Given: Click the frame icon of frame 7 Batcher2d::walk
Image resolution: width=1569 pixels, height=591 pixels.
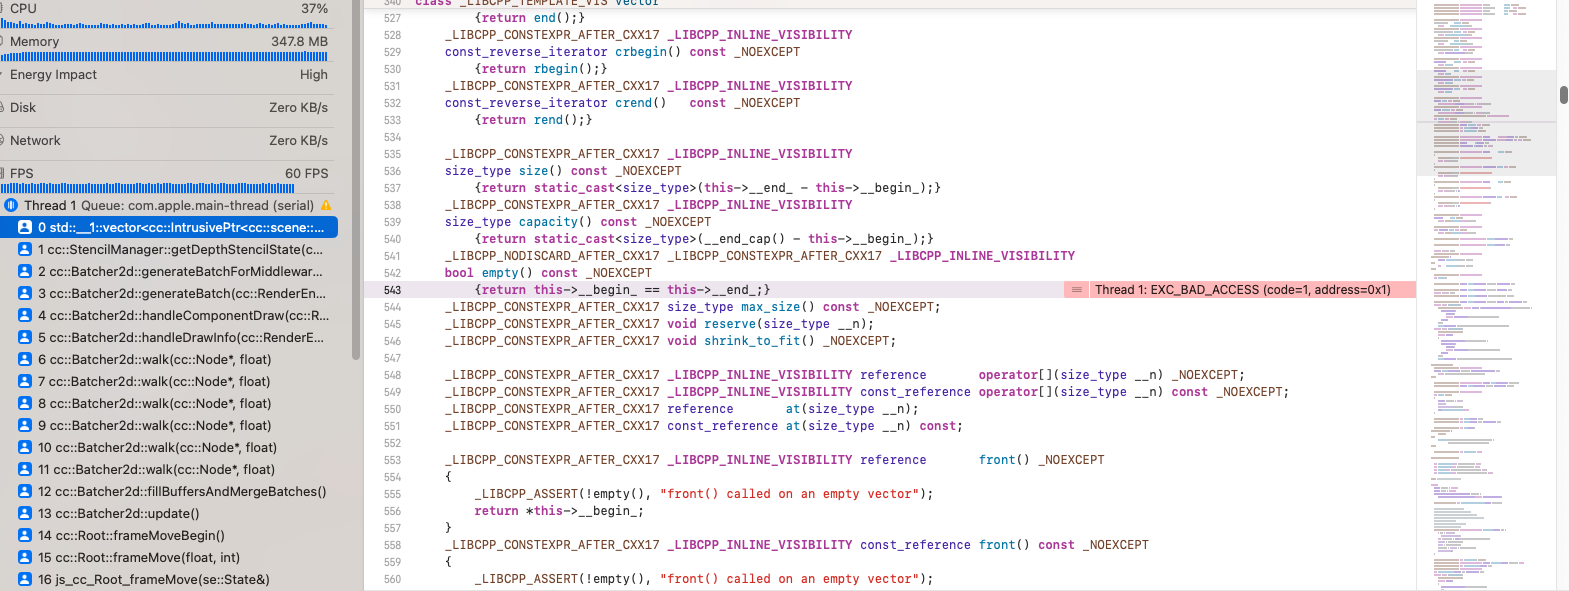Looking at the screenshot, I should click(x=25, y=381).
